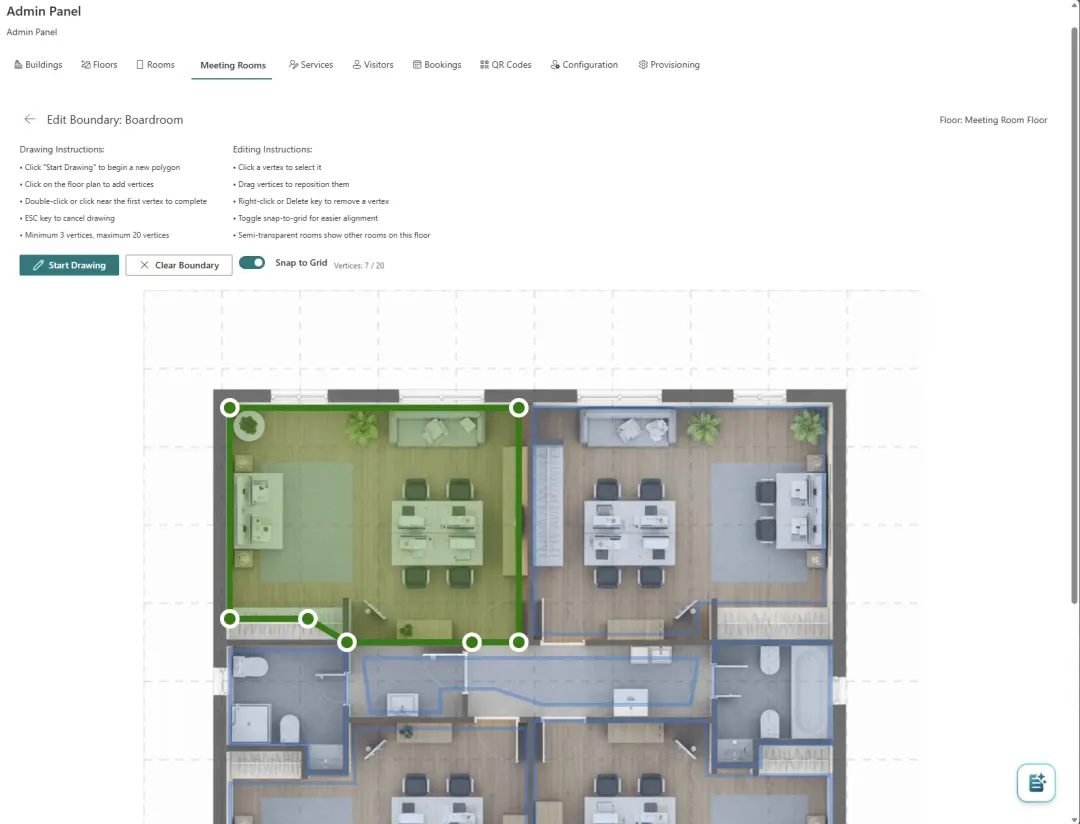The width and height of the screenshot is (1080, 824).
Task: Click the pencil icon on Start Drawing
Action: [x=39, y=264]
